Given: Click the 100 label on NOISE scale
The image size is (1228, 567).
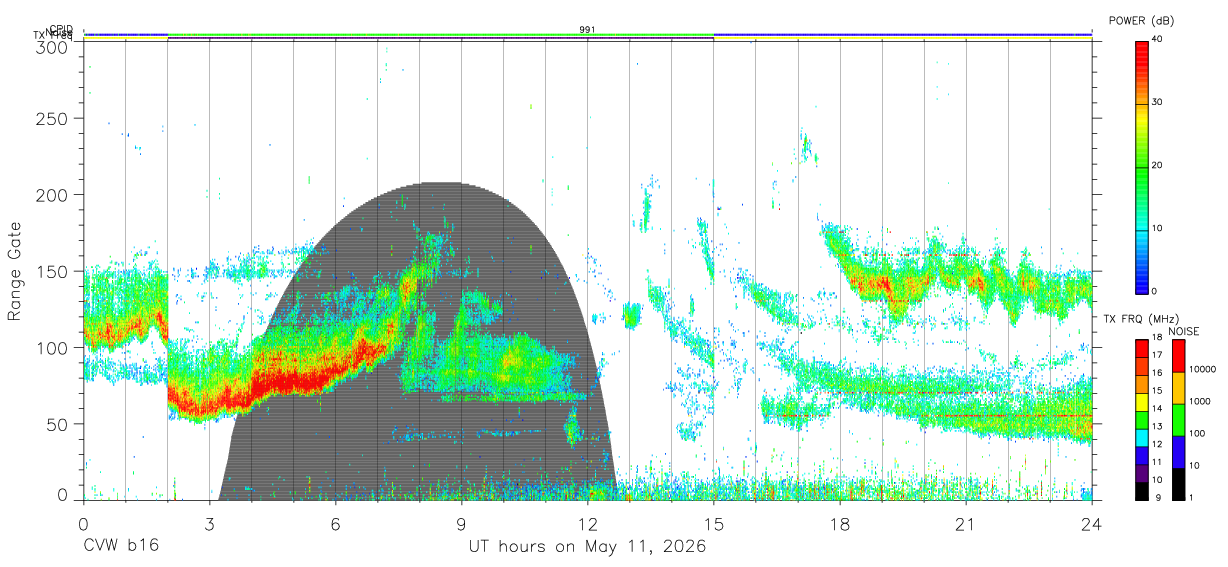Looking at the screenshot, I should pos(1197,433).
